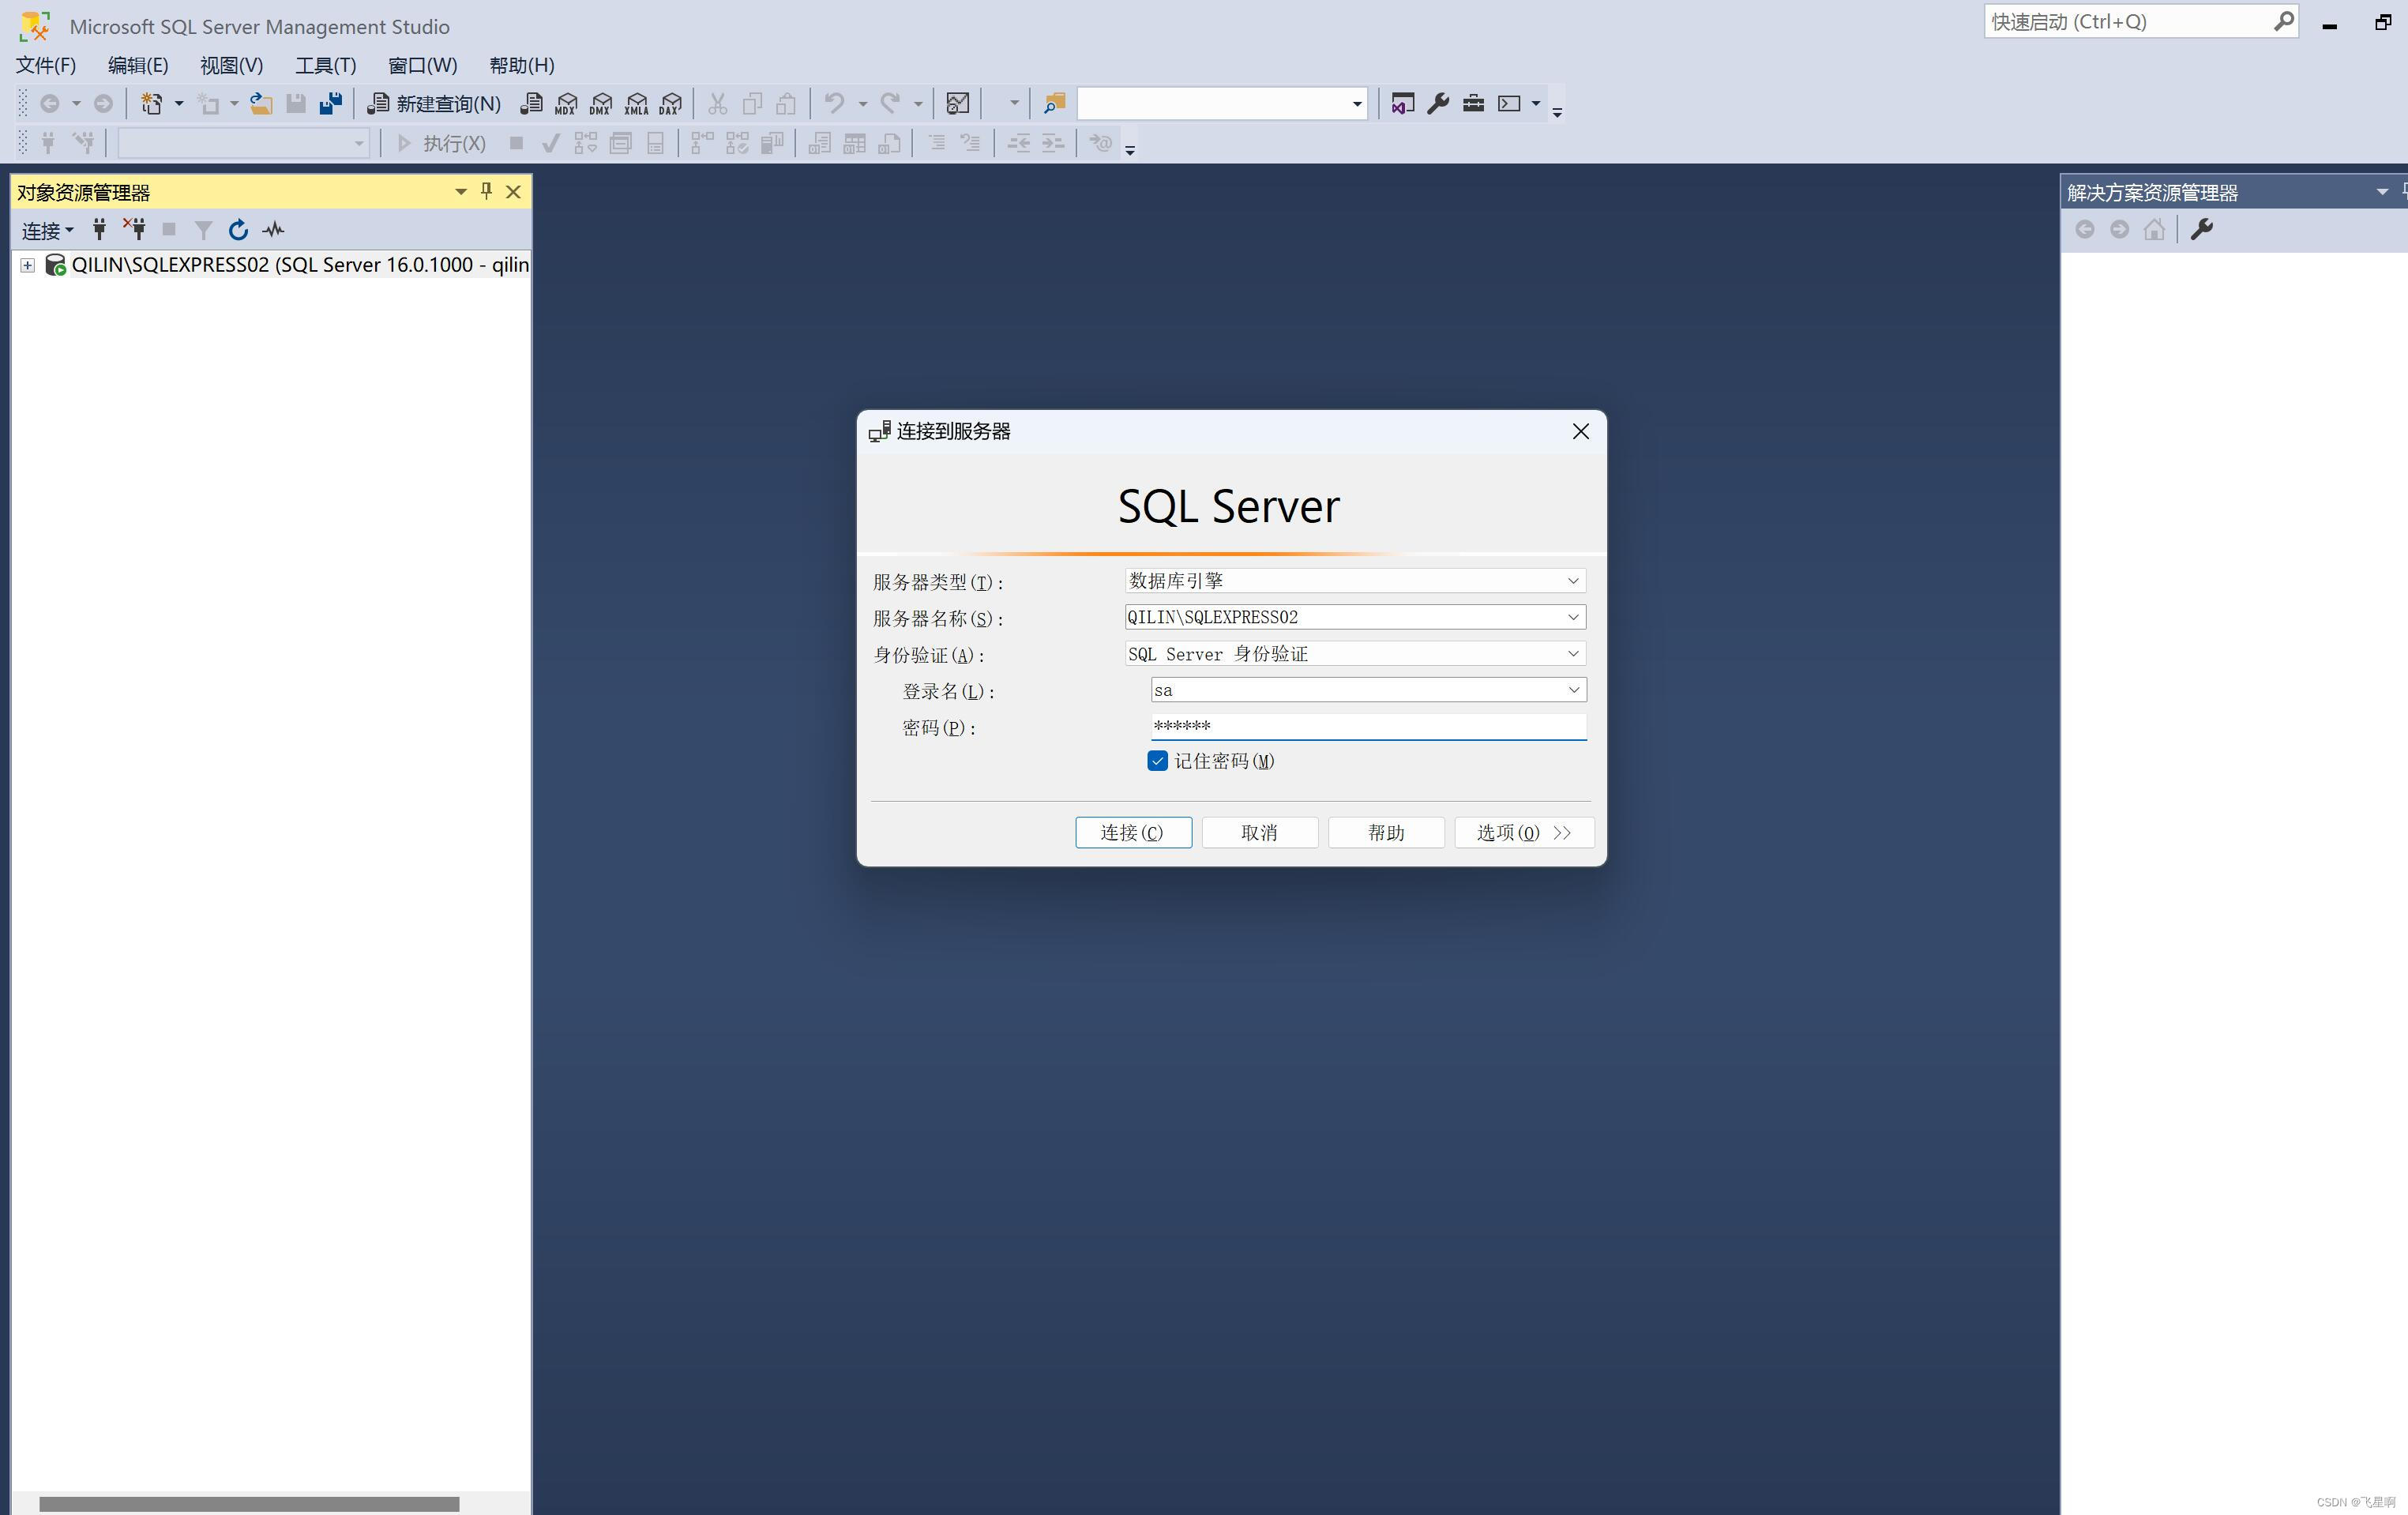Click disconnect icon in Object Explorer

tap(134, 230)
